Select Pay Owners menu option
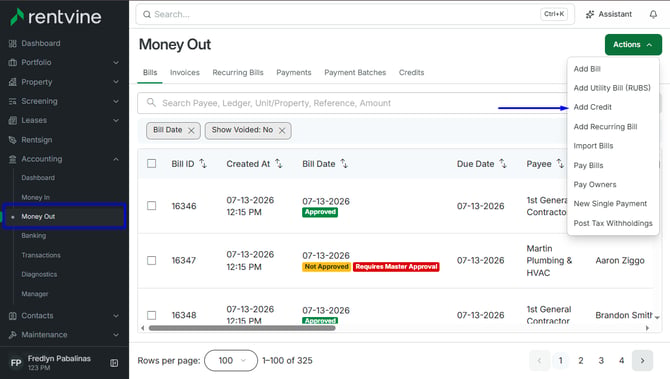Screen dimensions: 670x379 595,185
